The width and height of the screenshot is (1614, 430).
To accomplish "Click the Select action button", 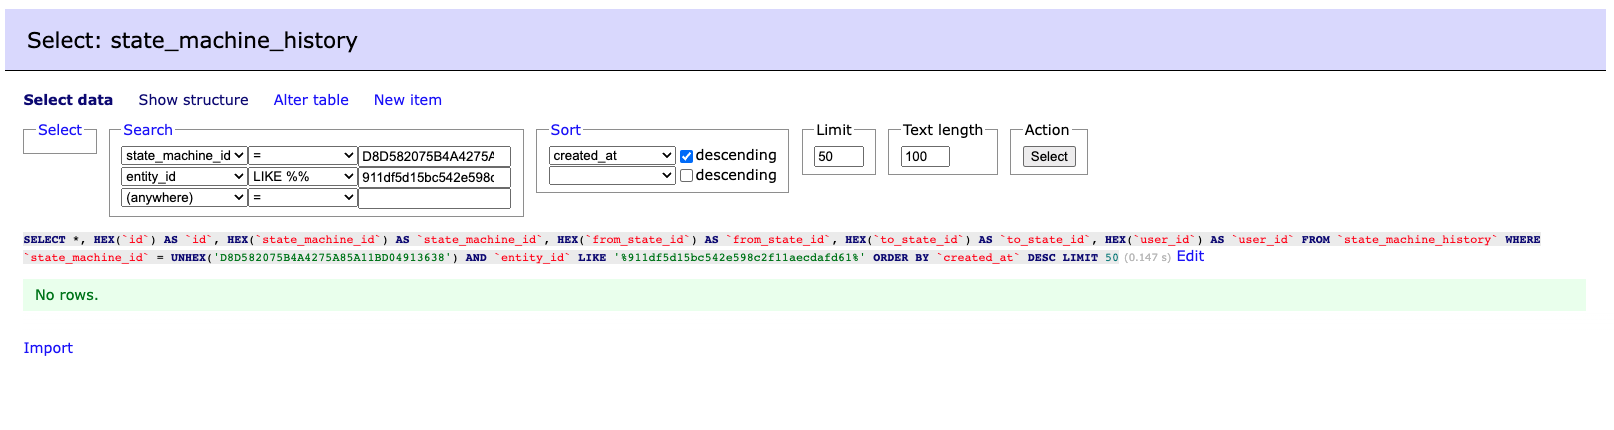I will coord(1049,156).
